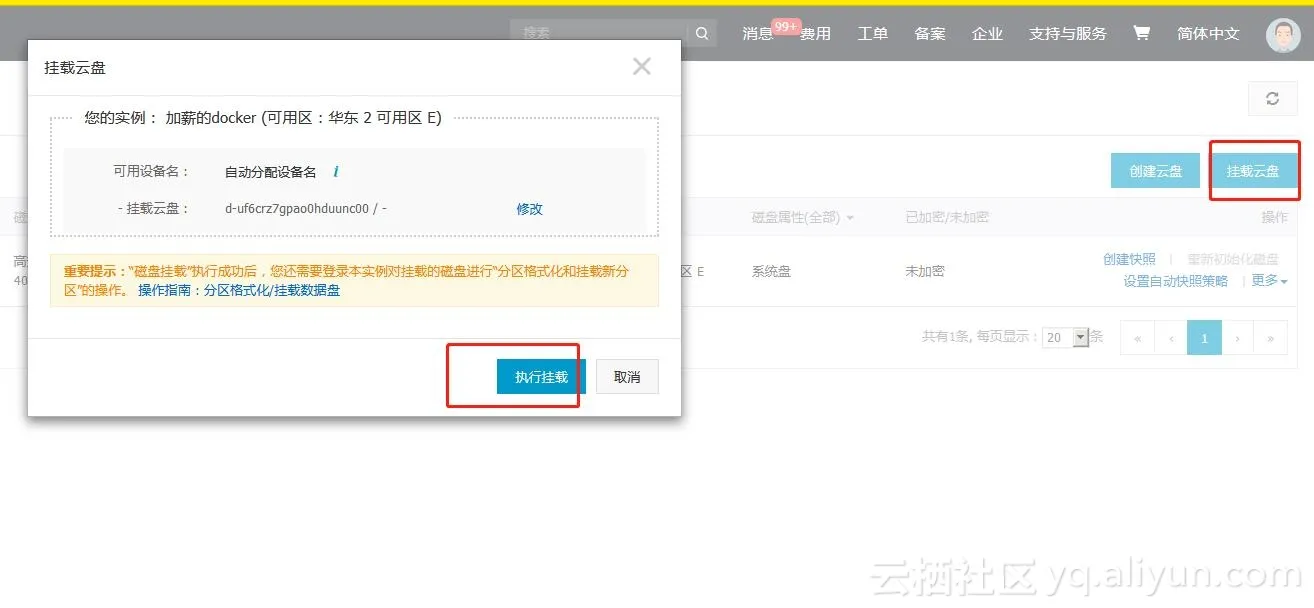
Task: Click the 创建云盘 button
Action: click(1155, 171)
